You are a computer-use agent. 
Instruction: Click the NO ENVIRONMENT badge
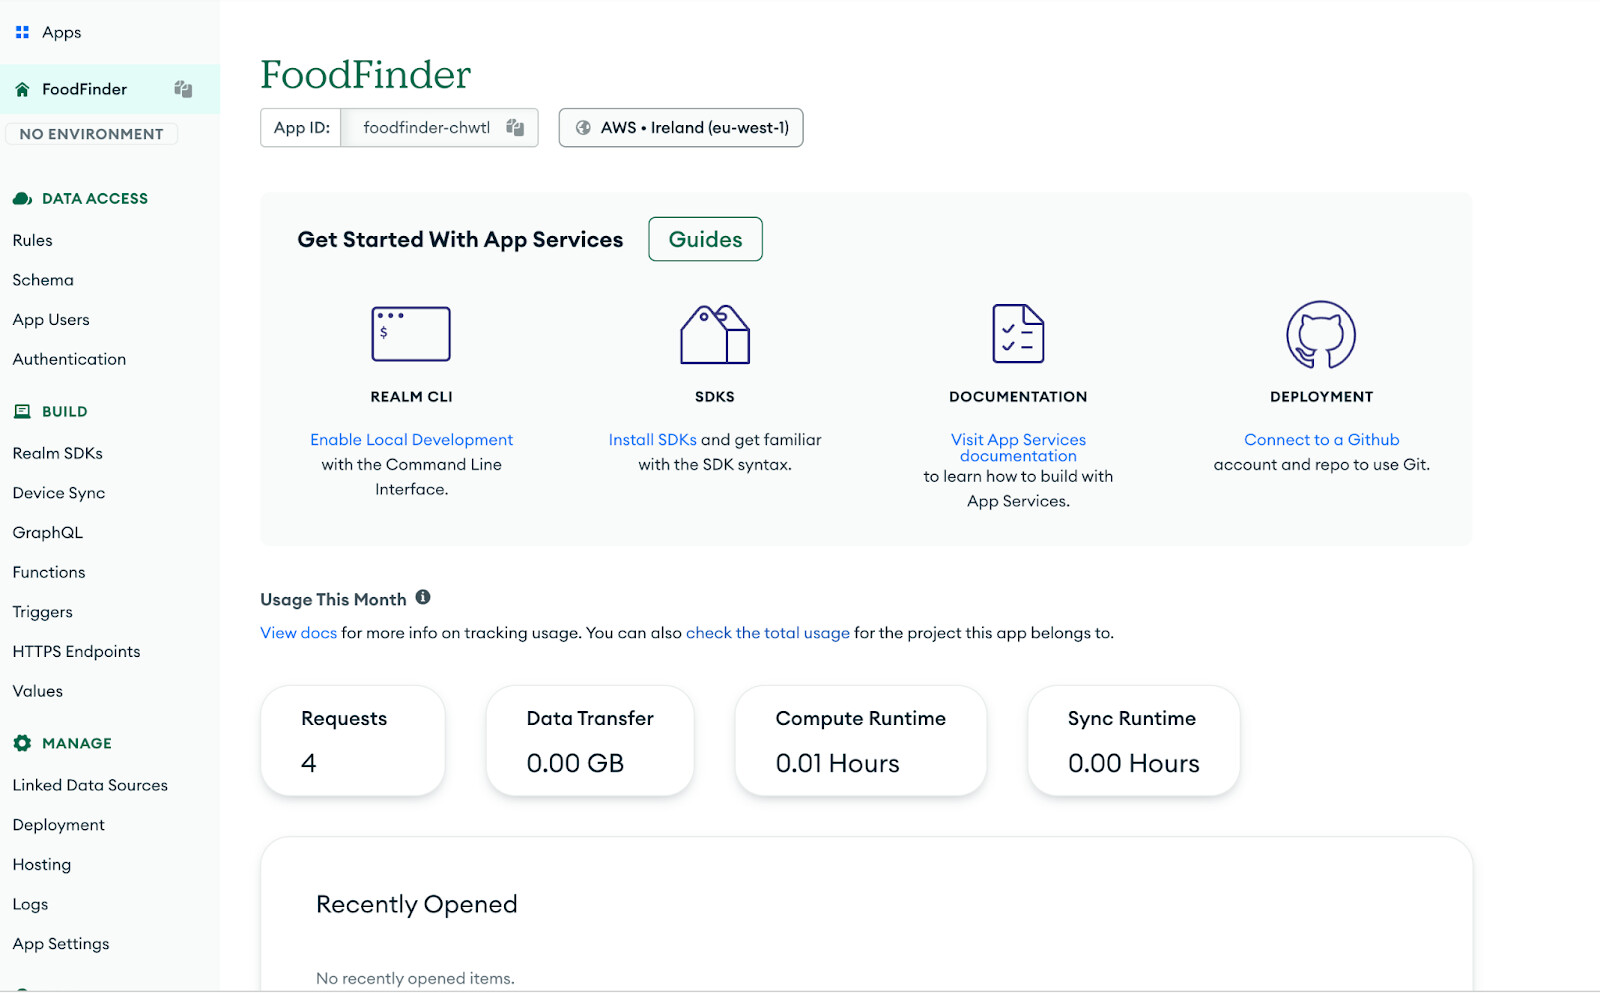pos(91,134)
